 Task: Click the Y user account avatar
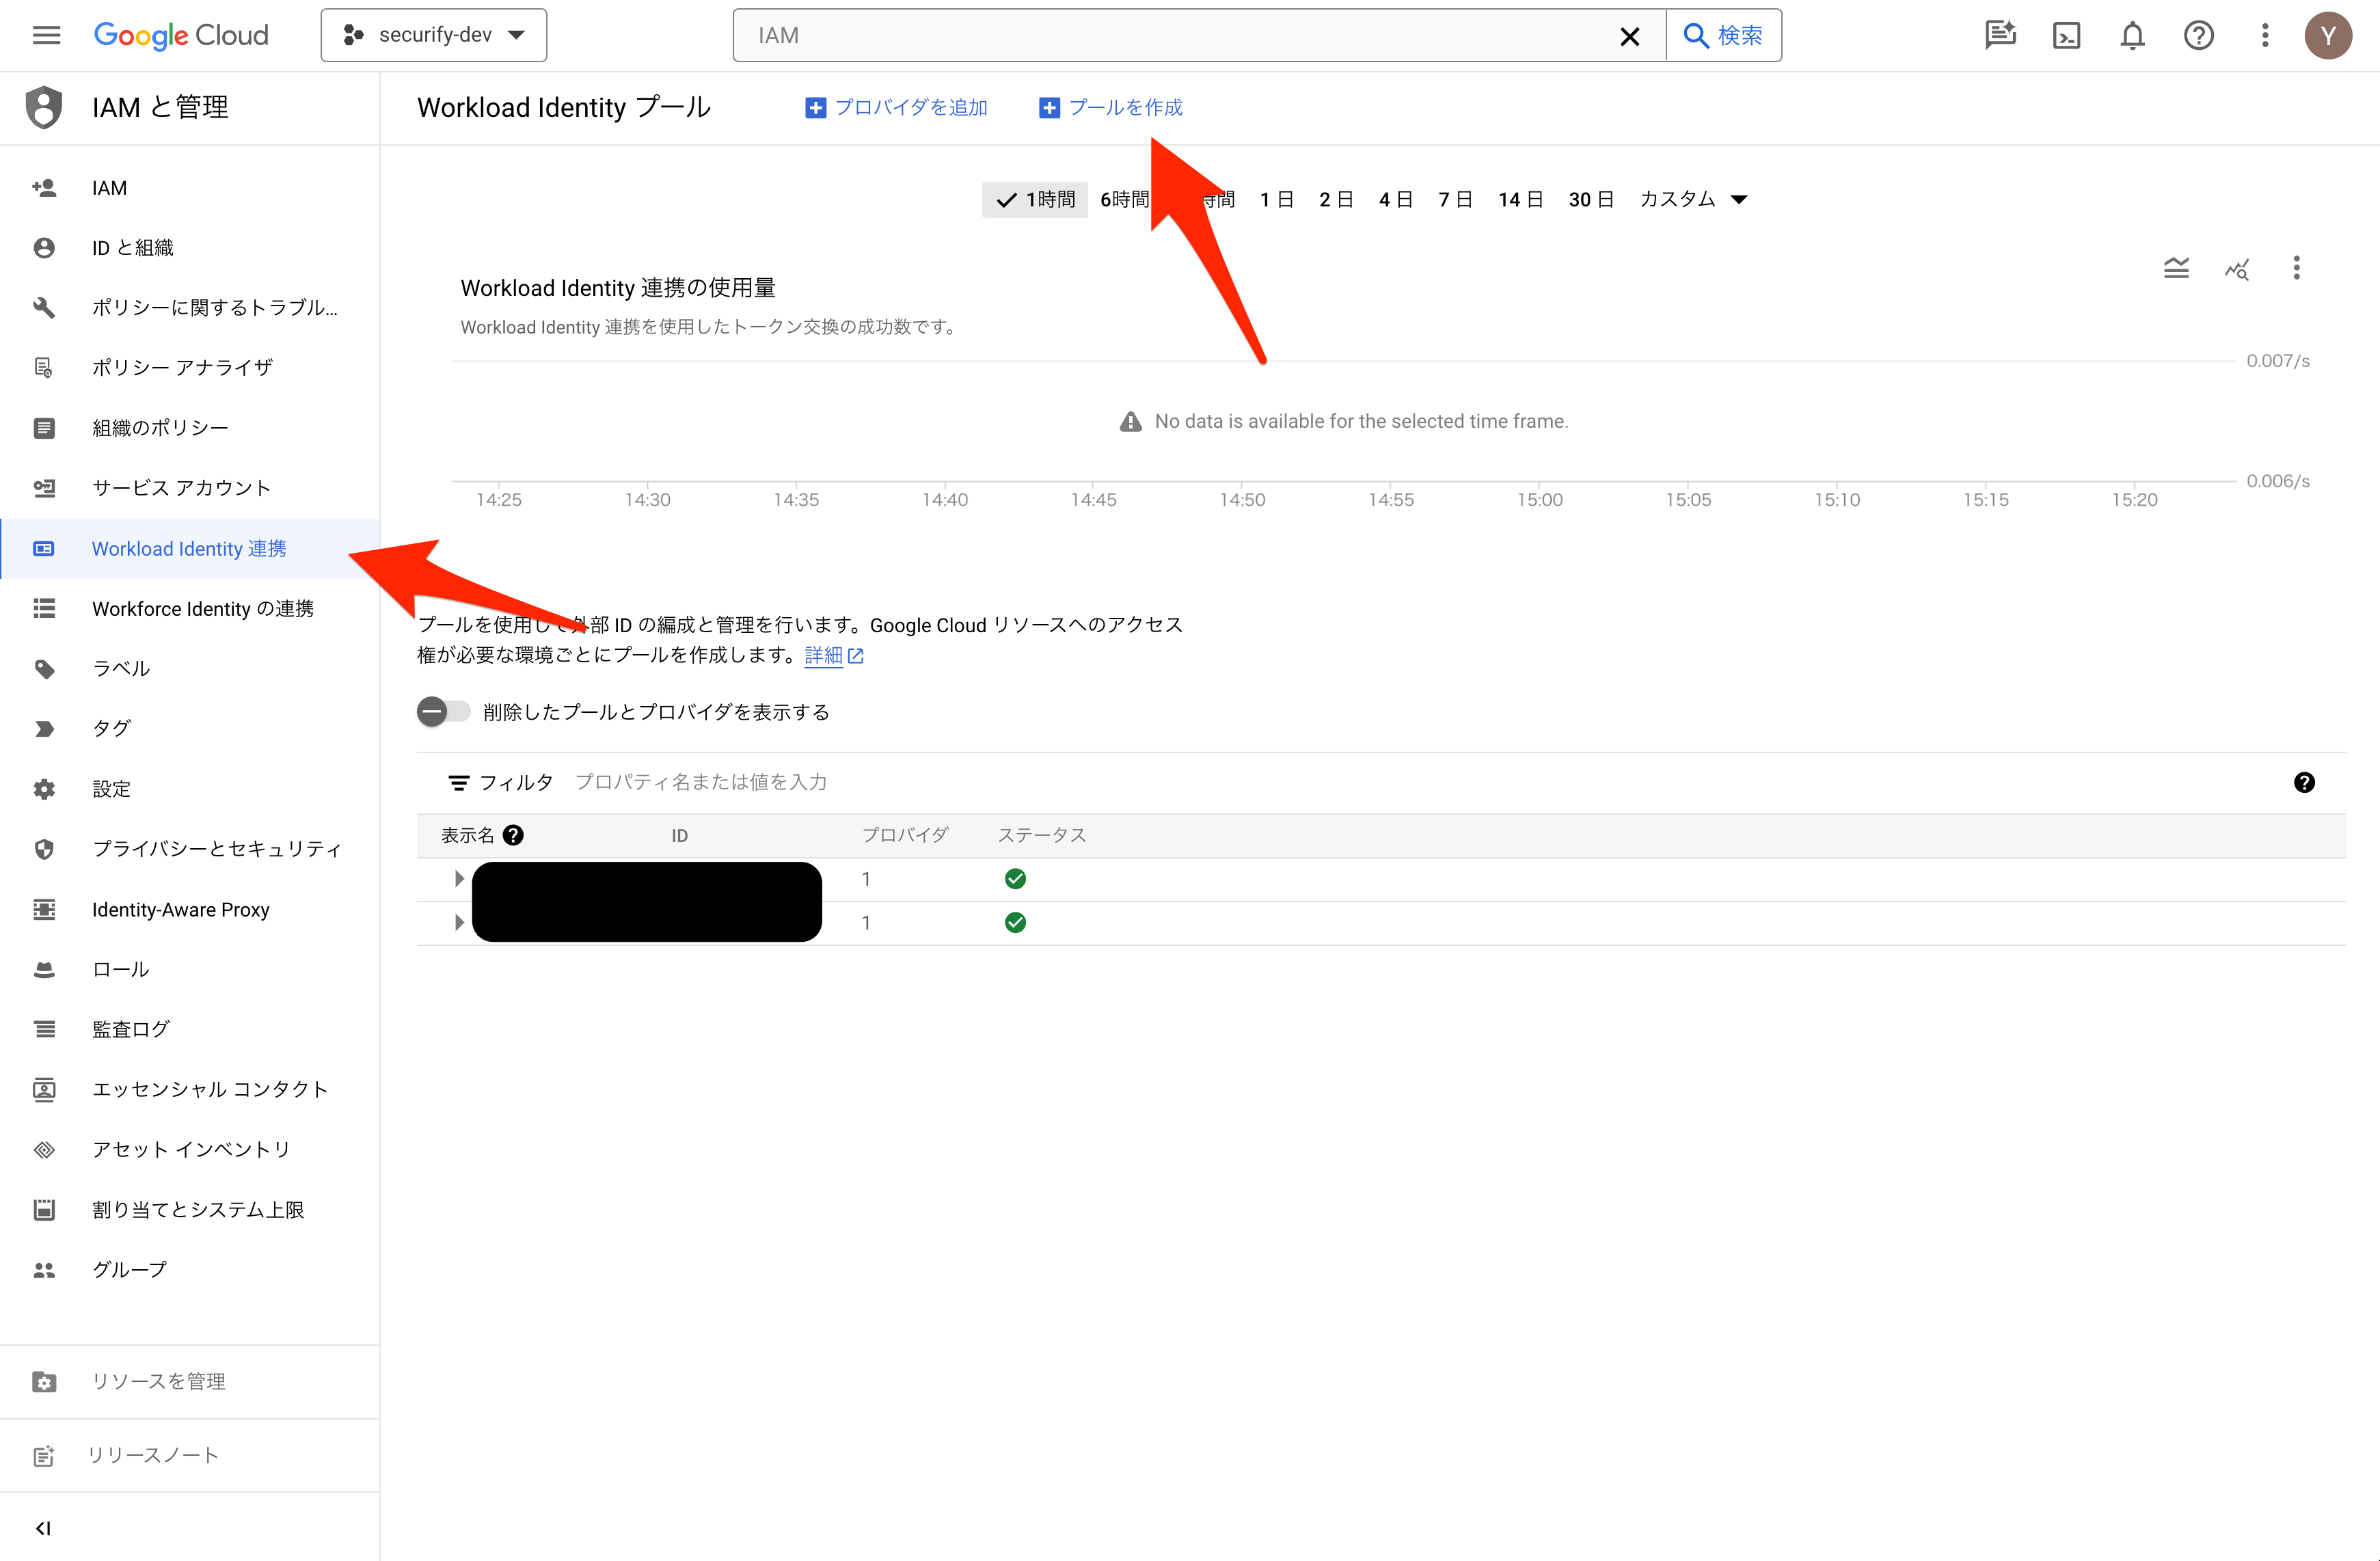[2328, 36]
